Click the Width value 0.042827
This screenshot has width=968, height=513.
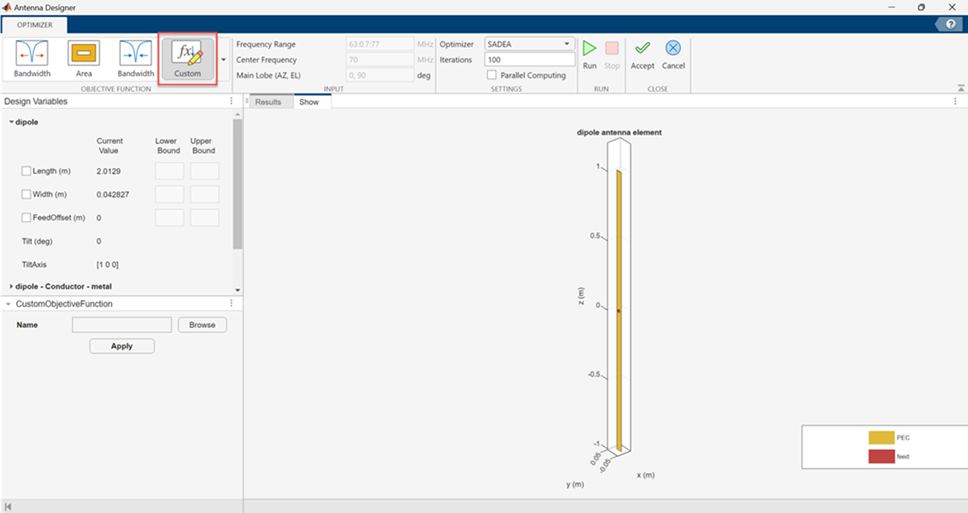point(113,194)
